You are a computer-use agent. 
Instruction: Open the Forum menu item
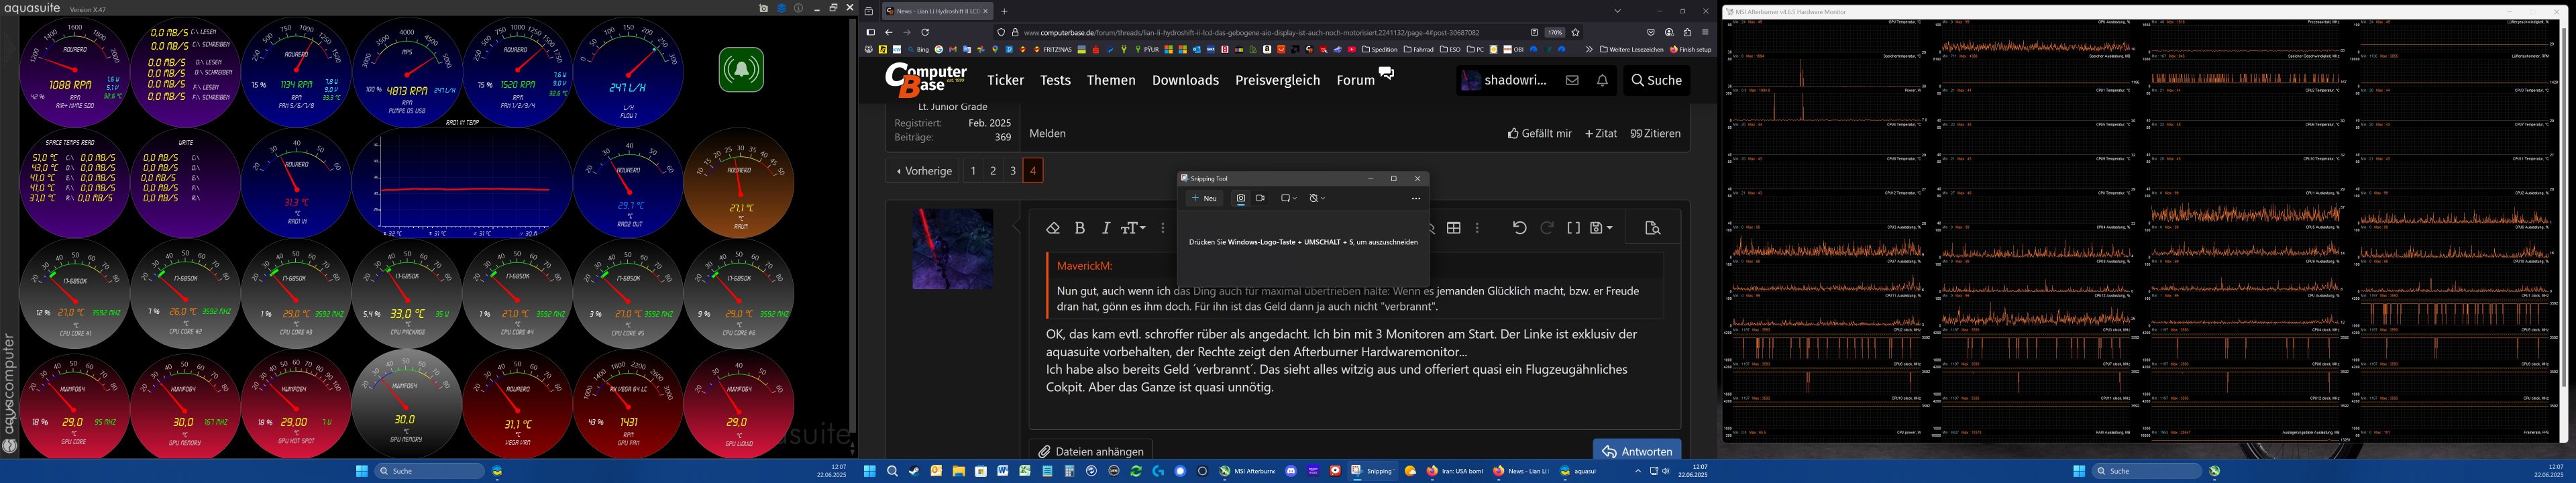tap(1356, 80)
